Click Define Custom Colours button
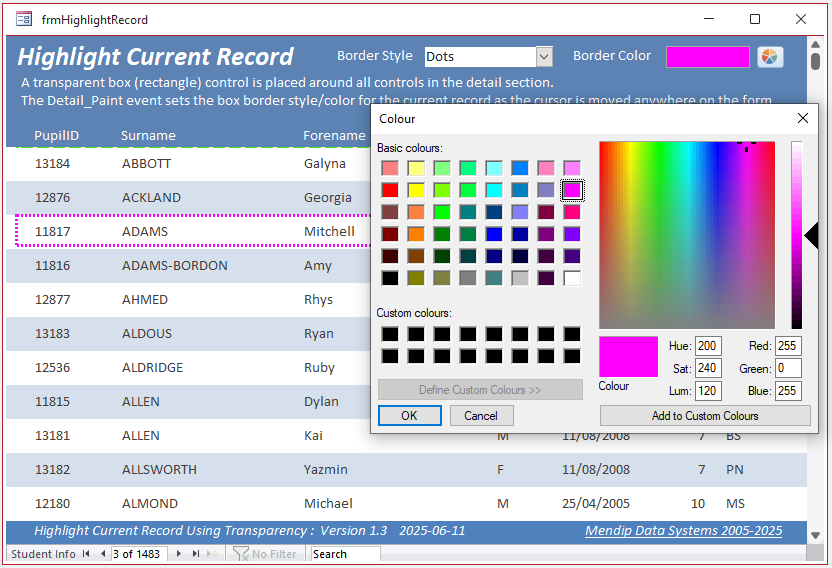The width and height of the screenshot is (832, 568). tap(480, 390)
